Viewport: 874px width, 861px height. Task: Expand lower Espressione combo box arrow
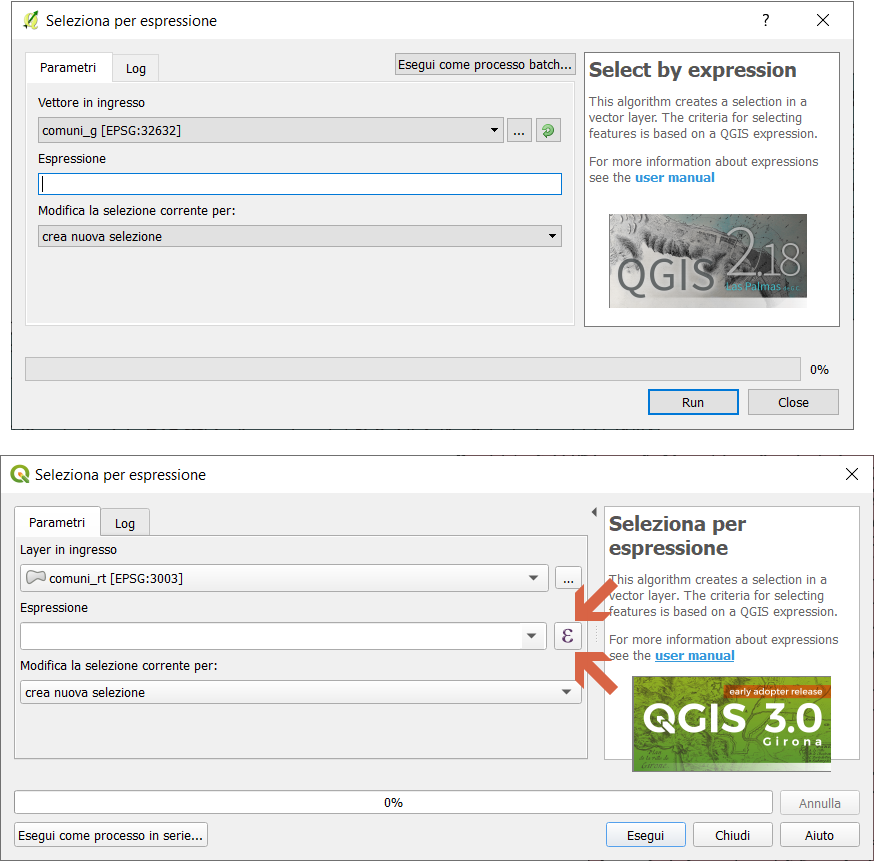pos(531,636)
